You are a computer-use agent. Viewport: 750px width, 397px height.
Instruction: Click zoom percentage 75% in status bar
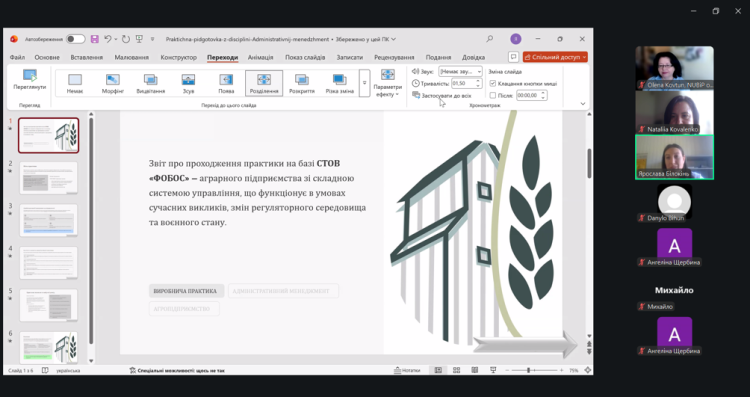pyautogui.click(x=574, y=370)
